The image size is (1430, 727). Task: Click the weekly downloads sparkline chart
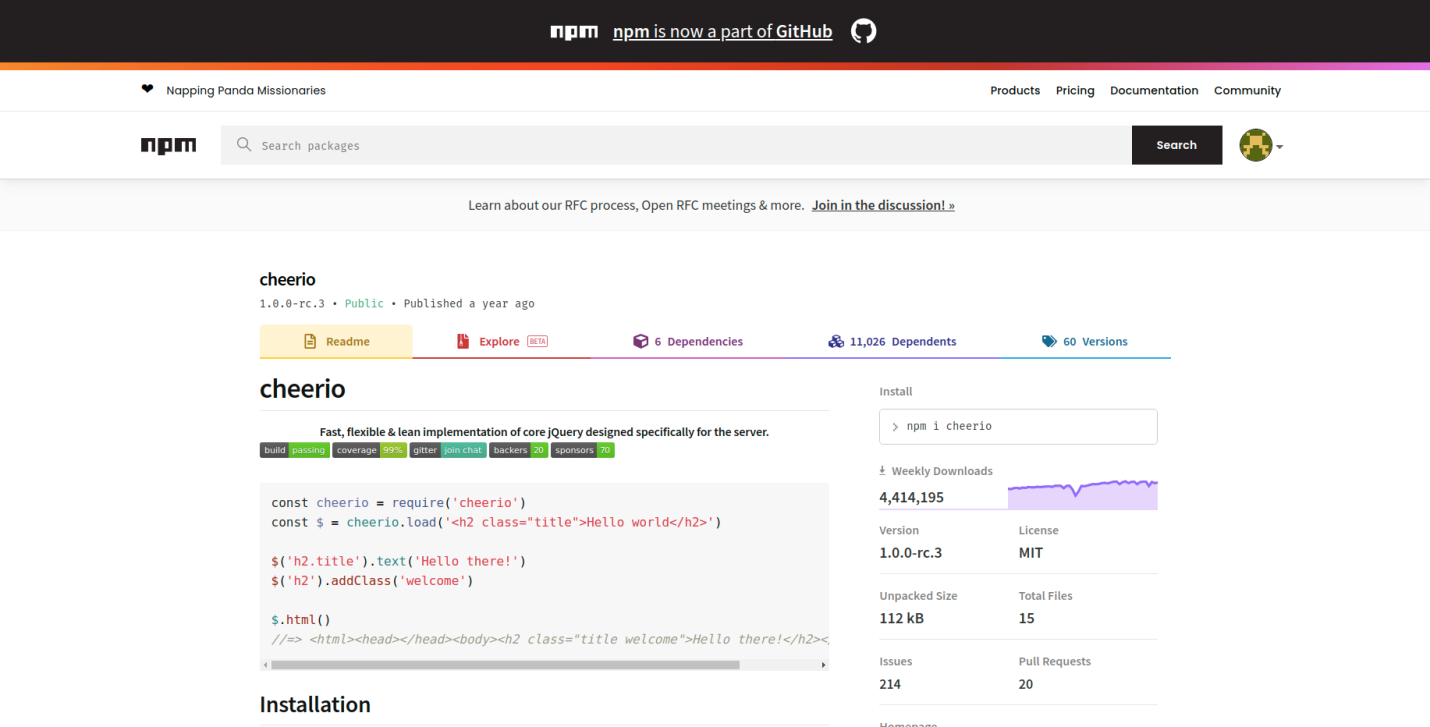[1083, 494]
